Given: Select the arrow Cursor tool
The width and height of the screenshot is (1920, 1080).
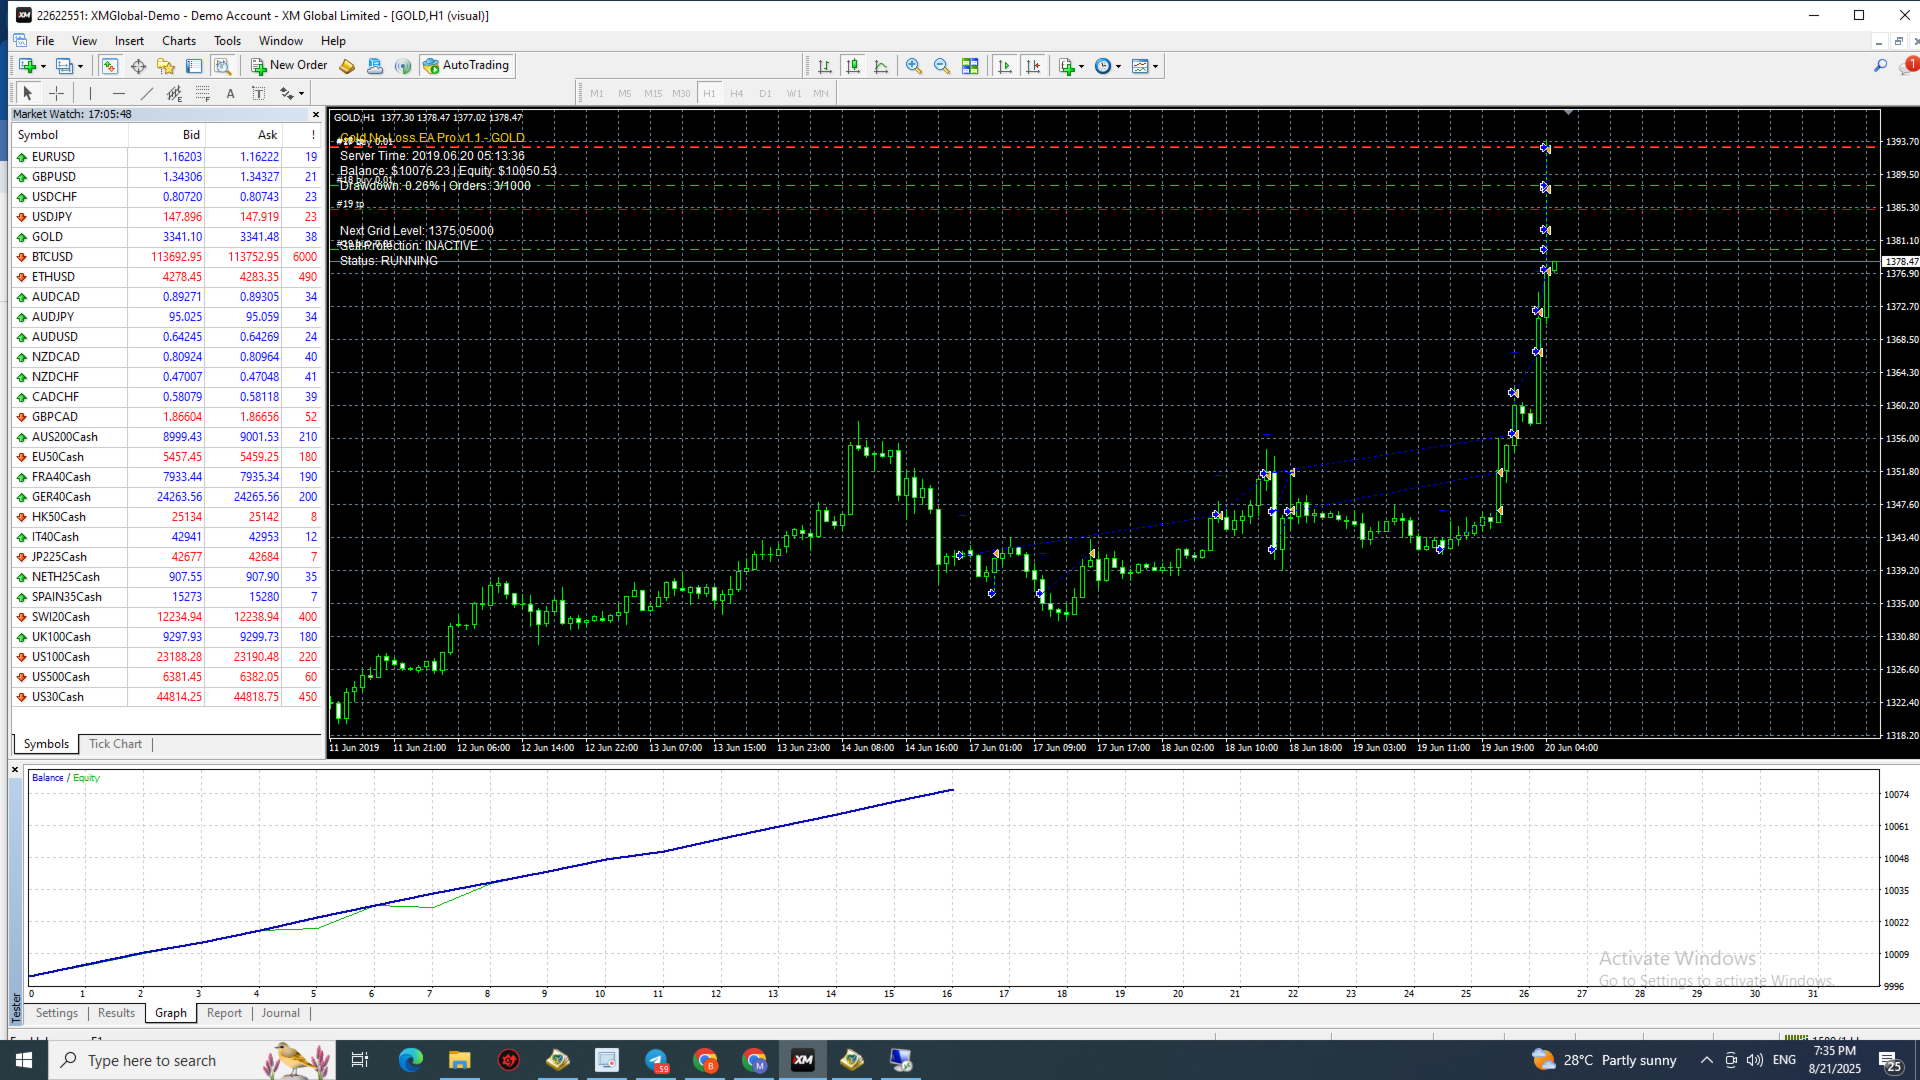Looking at the screenshot, I should tap(28, 93).
